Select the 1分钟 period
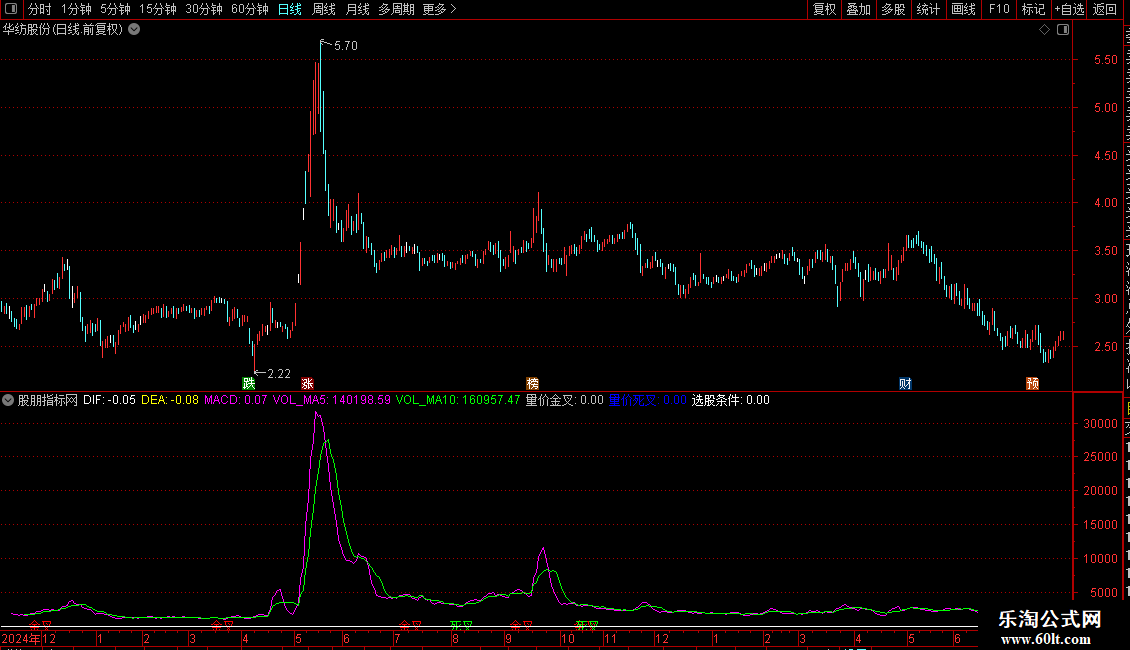Viewport: 1130px width, 650px height. point(76,9)
